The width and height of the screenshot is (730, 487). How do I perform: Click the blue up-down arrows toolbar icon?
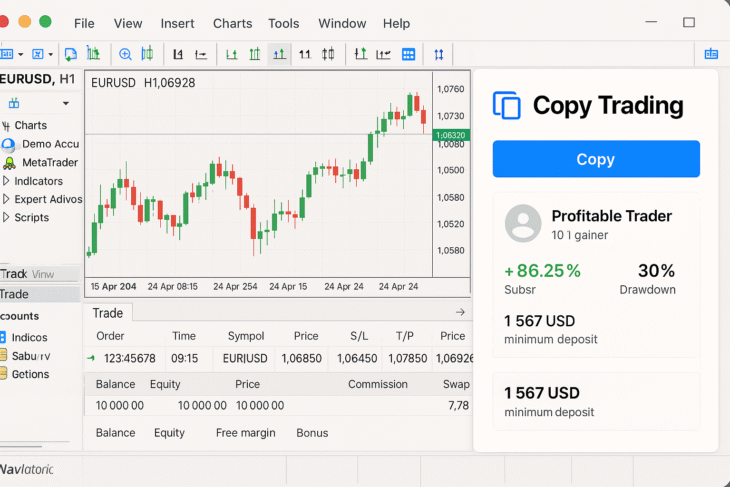(x=439, y=54)
